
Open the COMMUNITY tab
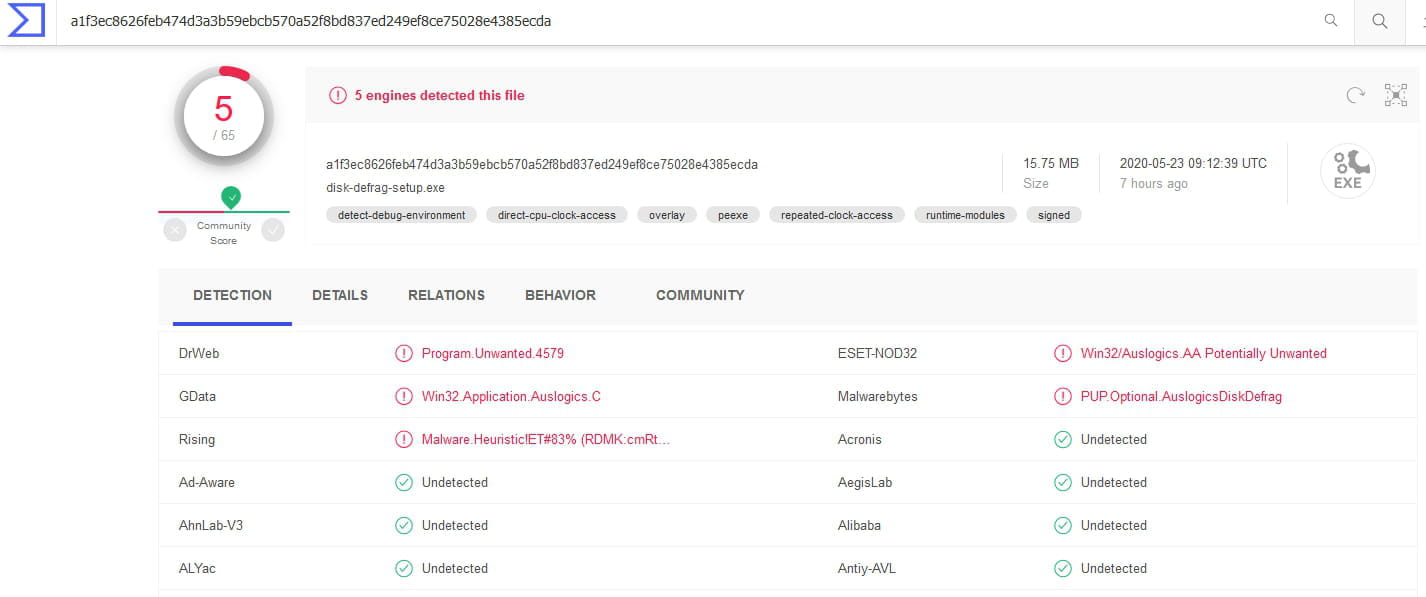[x=700, y=295]
